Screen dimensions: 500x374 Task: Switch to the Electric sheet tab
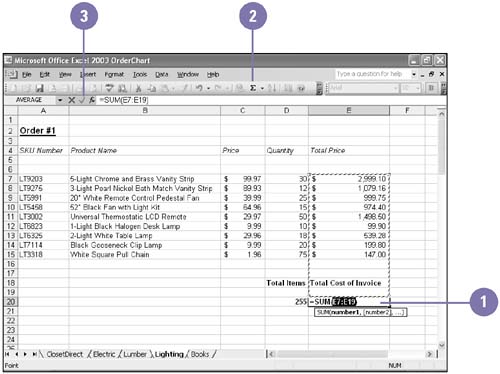(104, 354)
